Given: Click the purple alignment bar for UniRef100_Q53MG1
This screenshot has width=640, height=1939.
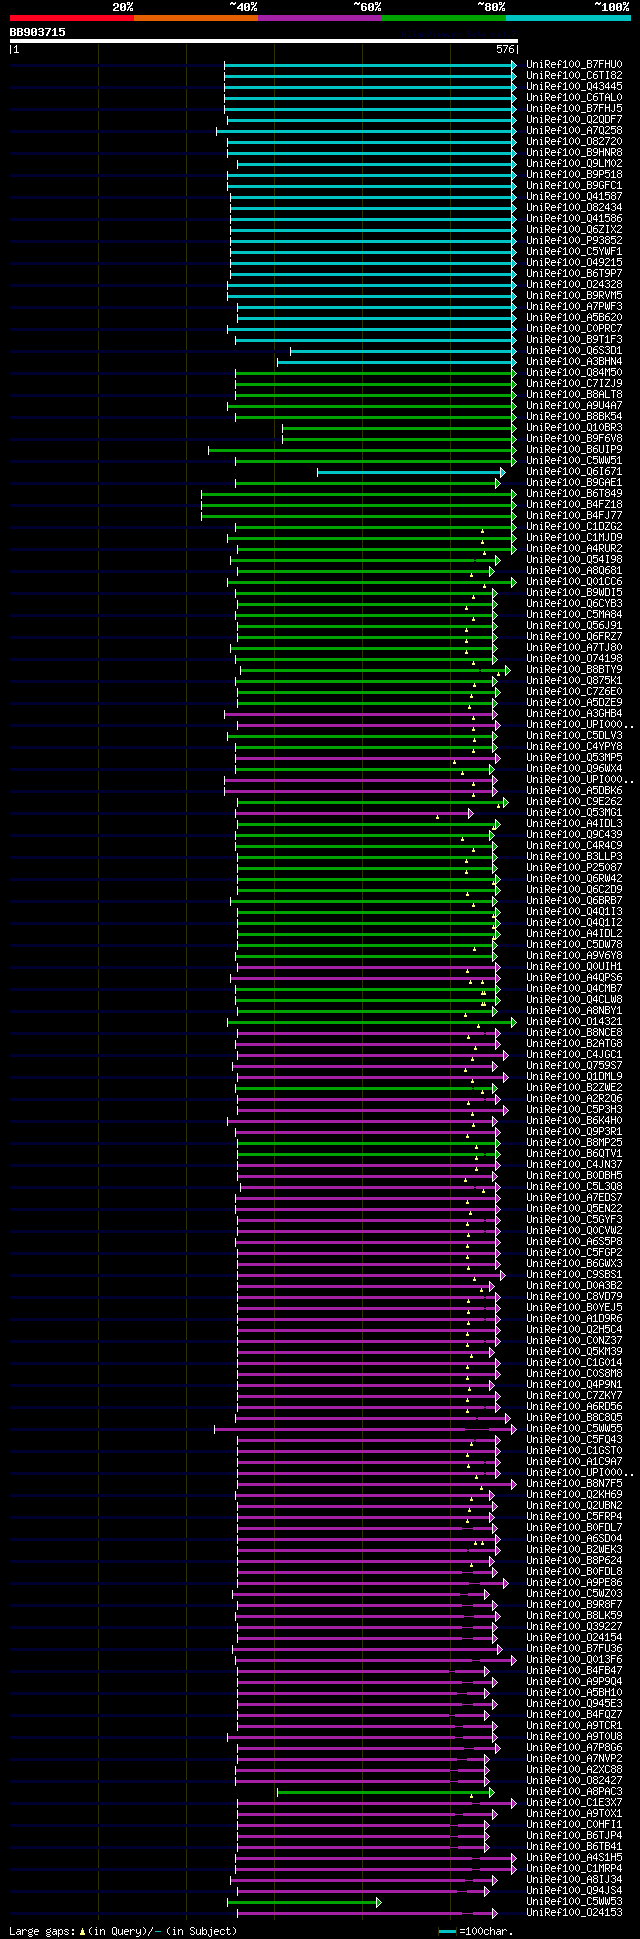Looking at the screenshot, I should click(354, 813).
